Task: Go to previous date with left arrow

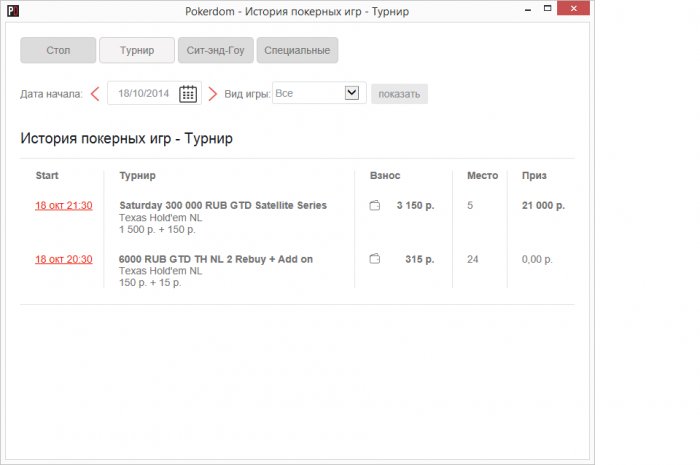Action: point(95,94)
